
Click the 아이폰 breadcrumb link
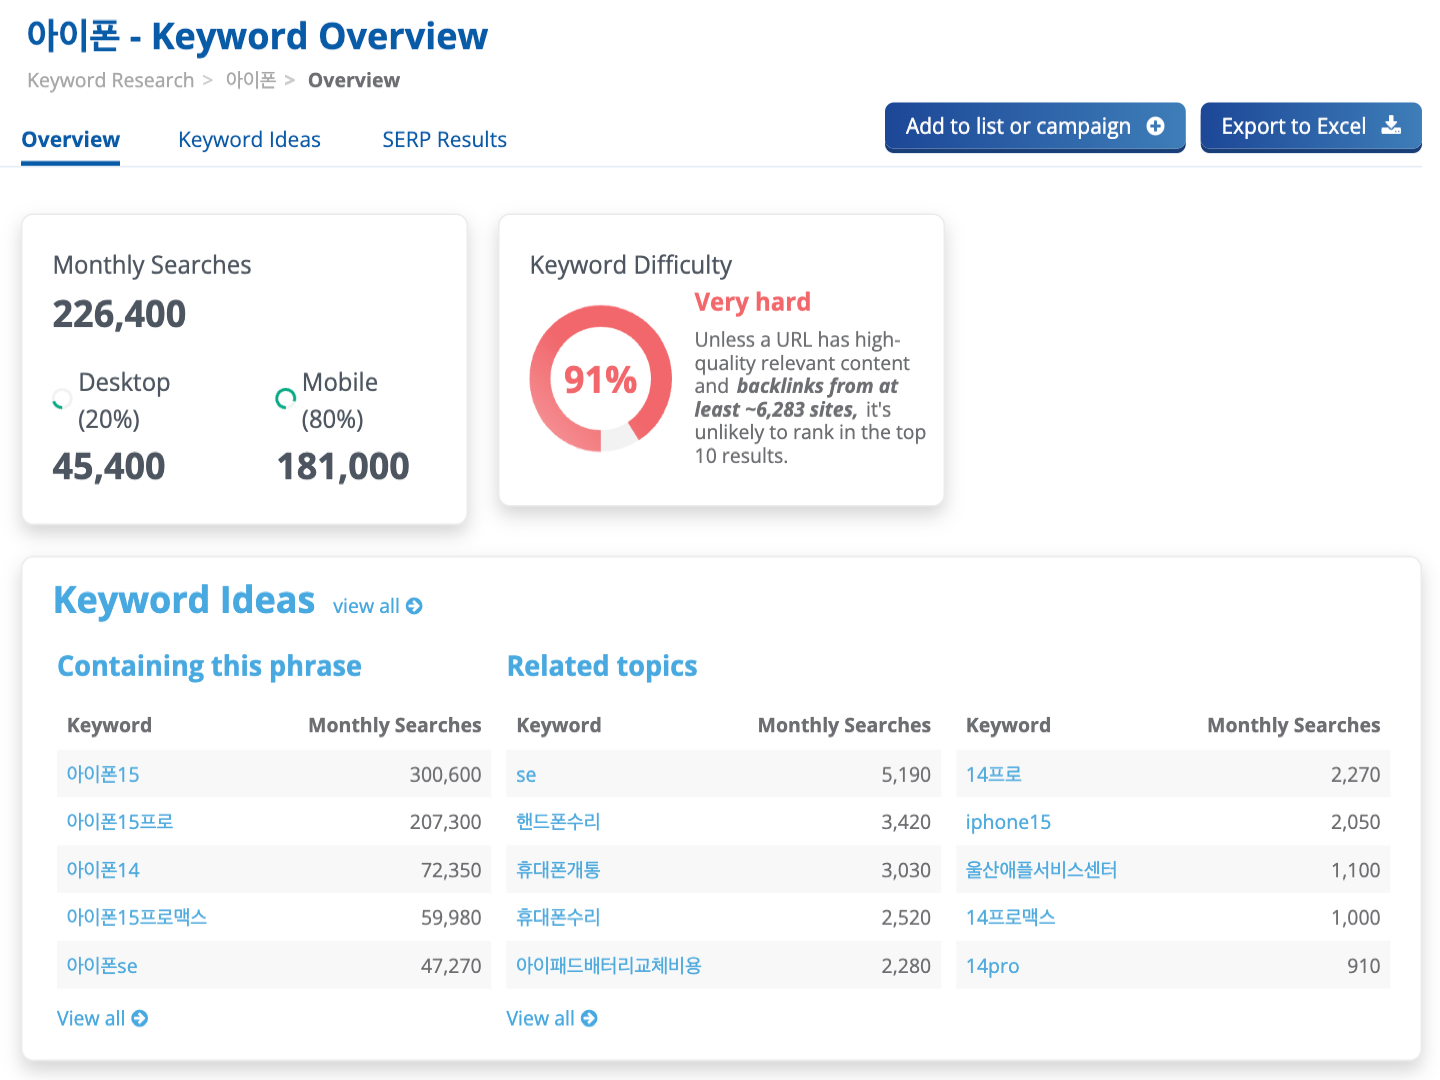(250, 80)
